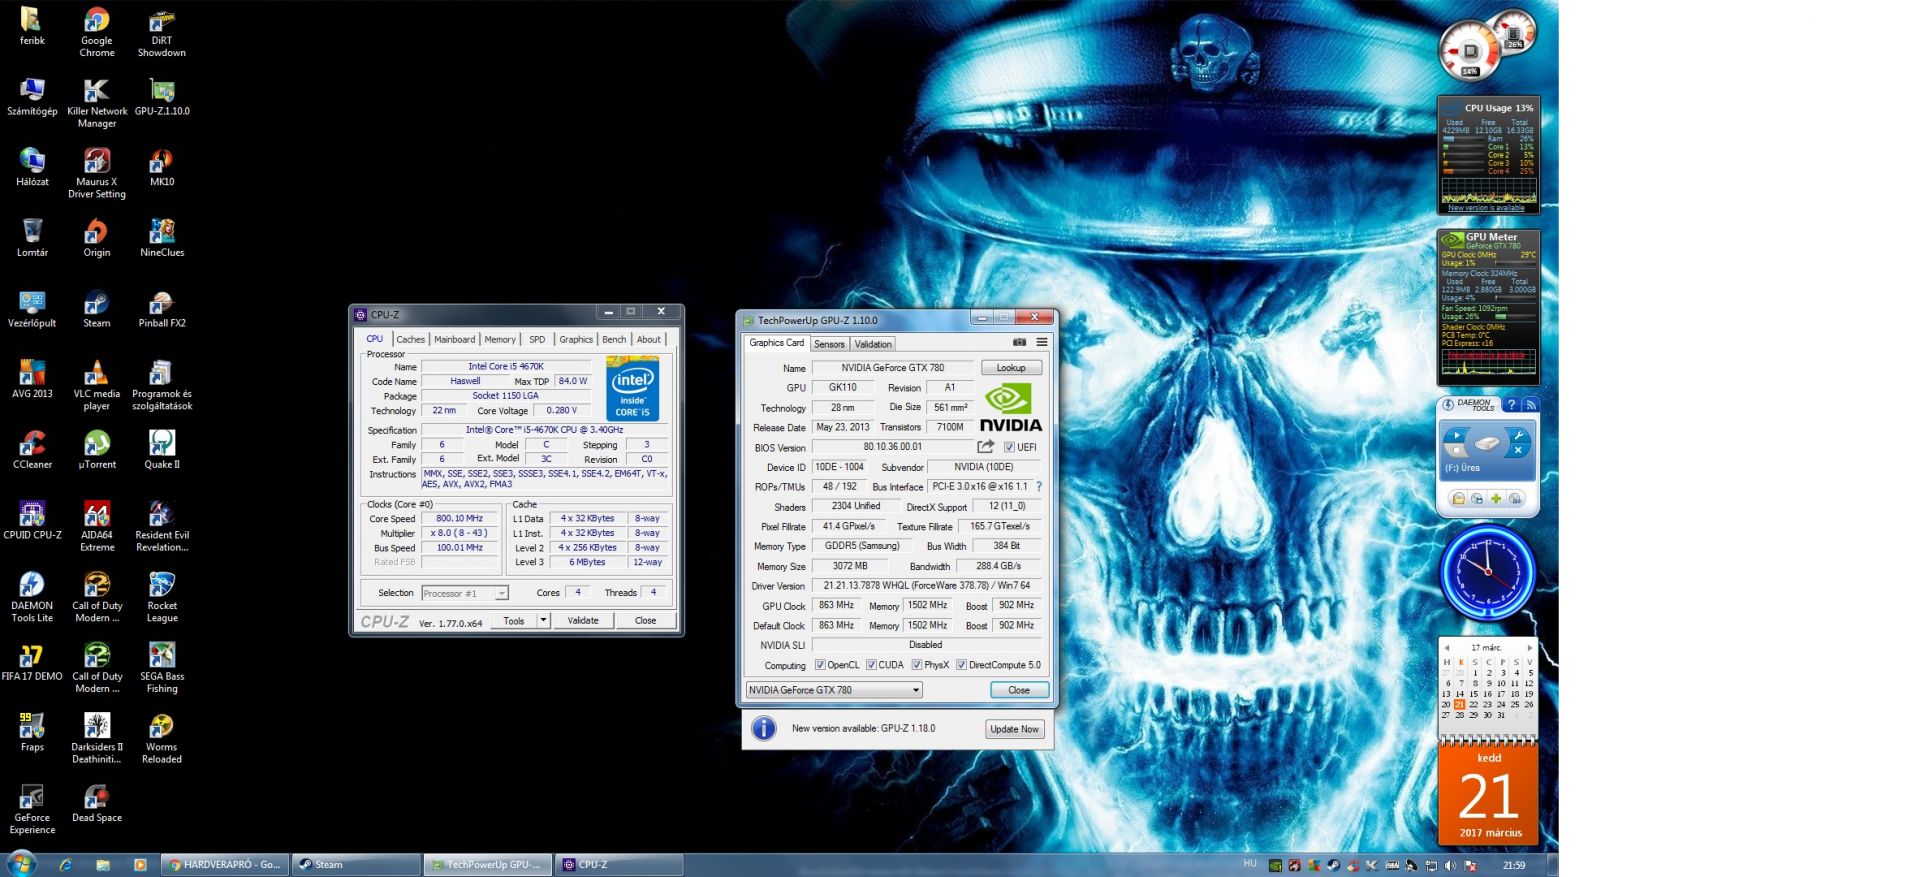Open the Google Chrome desktop shortcut

97,32
